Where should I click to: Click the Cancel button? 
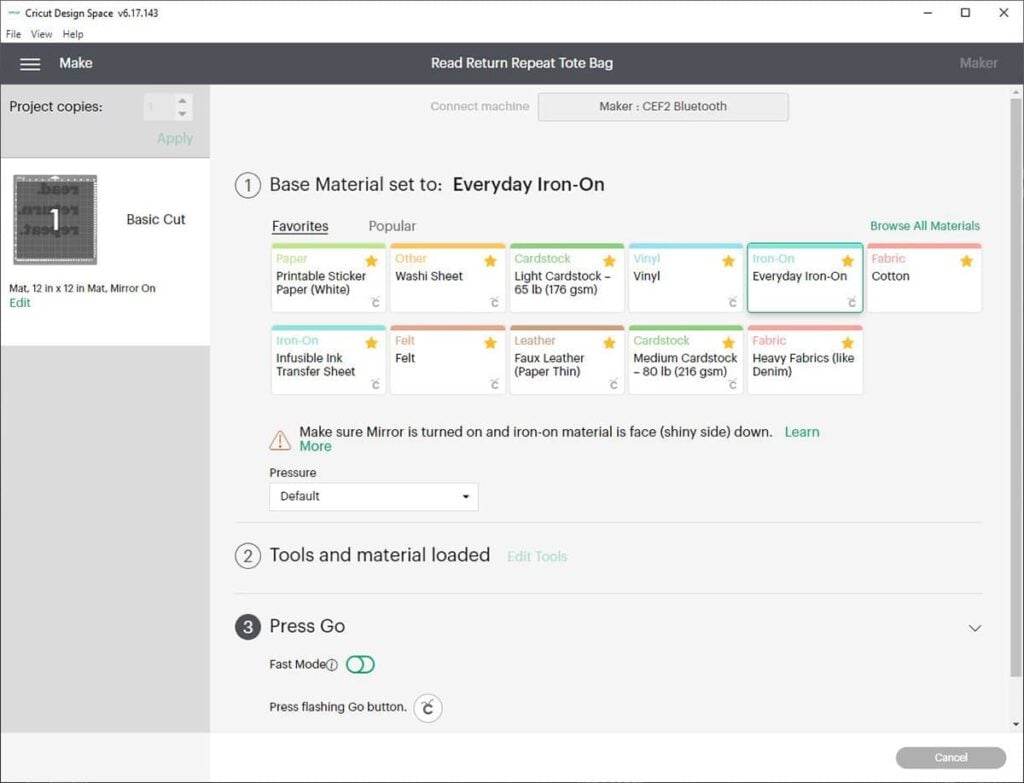point(951,758)
